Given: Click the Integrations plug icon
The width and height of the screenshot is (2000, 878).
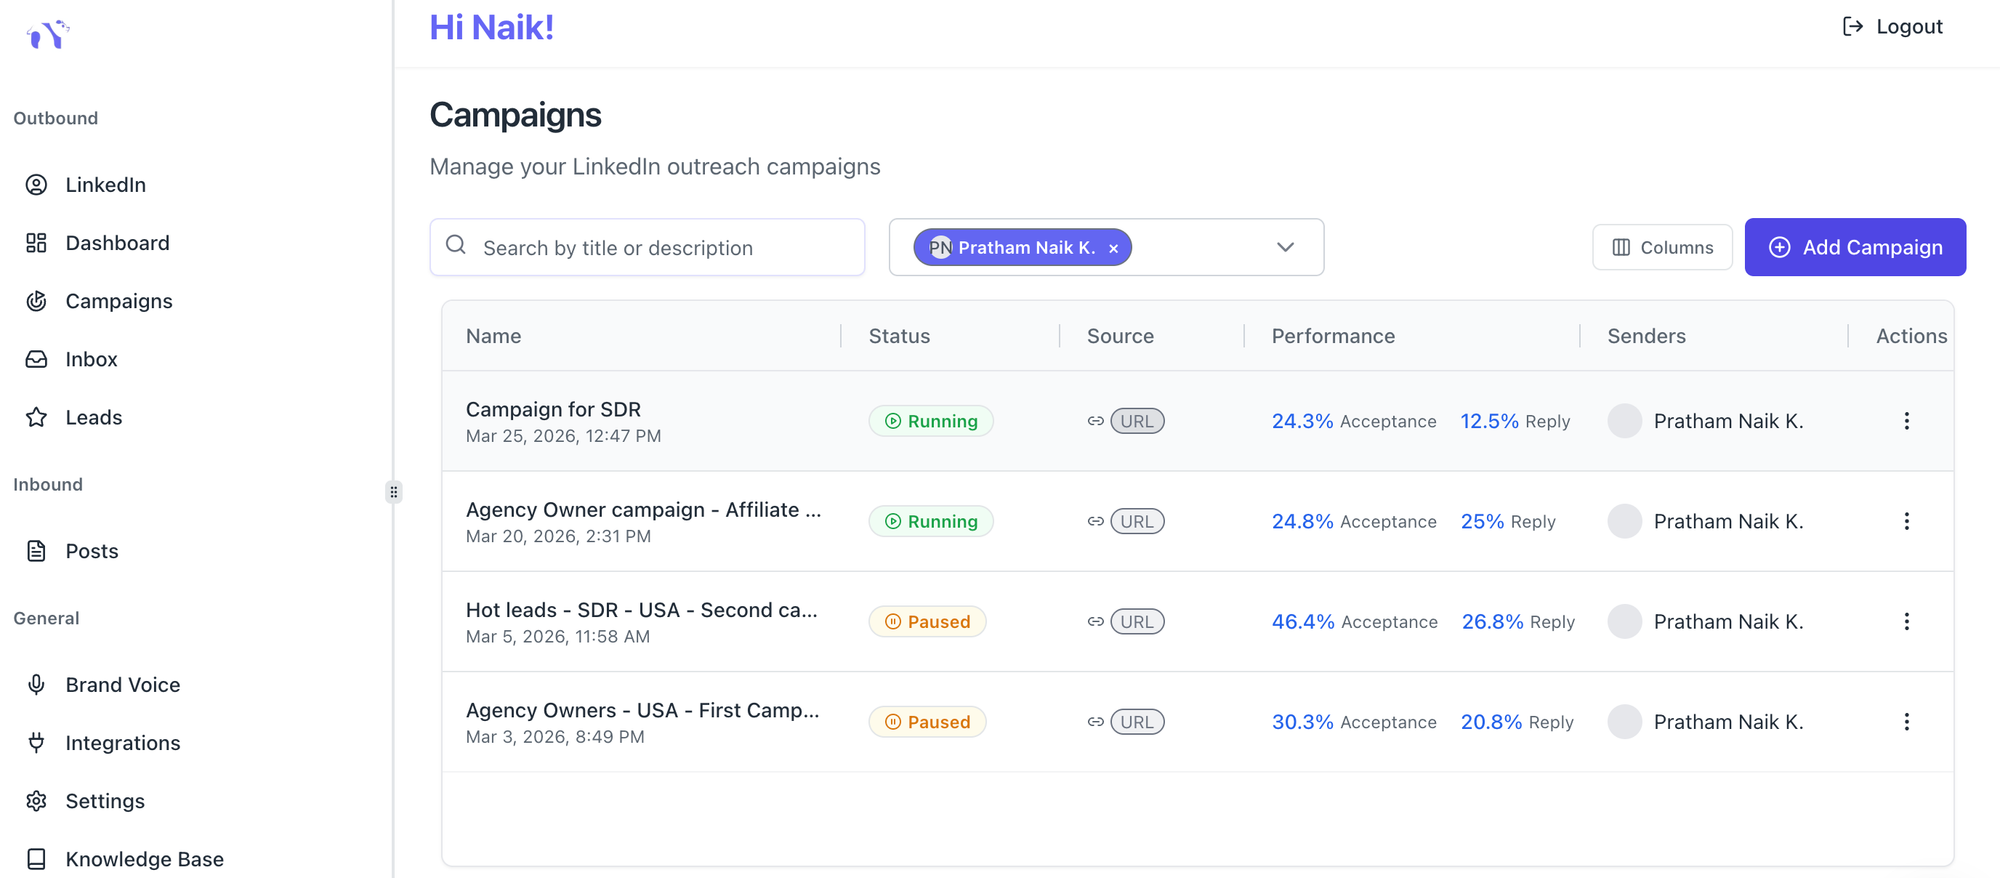Looking at the screenshot, I should pos(37,743).
